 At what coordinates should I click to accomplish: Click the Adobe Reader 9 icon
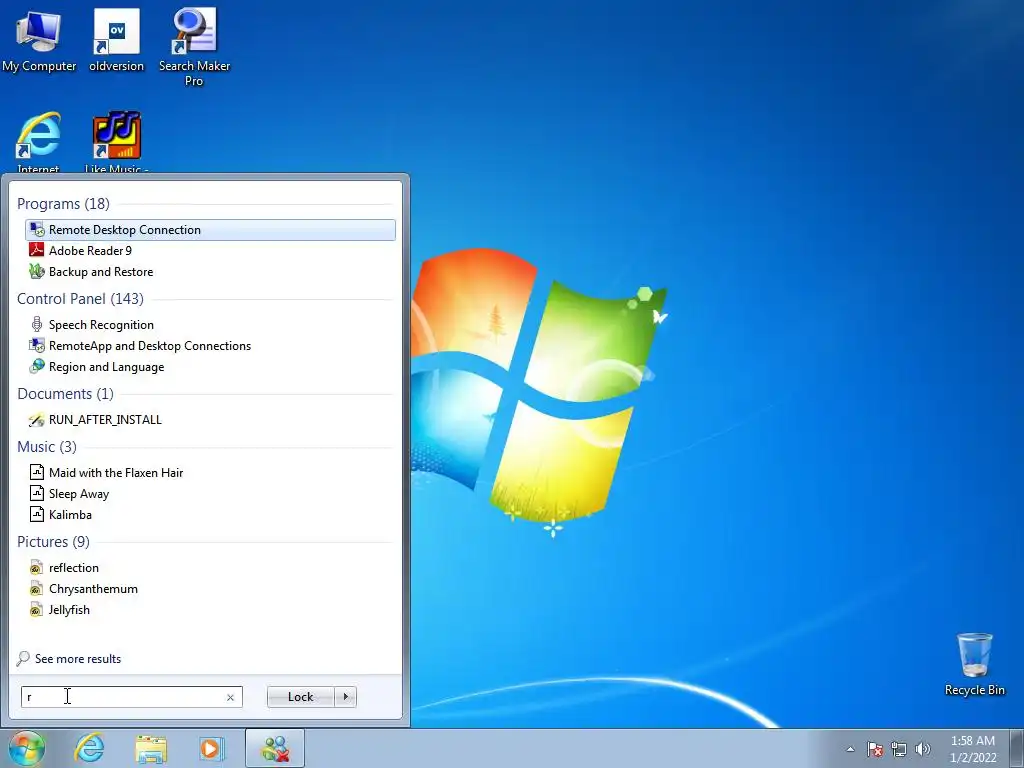point(37,251)
